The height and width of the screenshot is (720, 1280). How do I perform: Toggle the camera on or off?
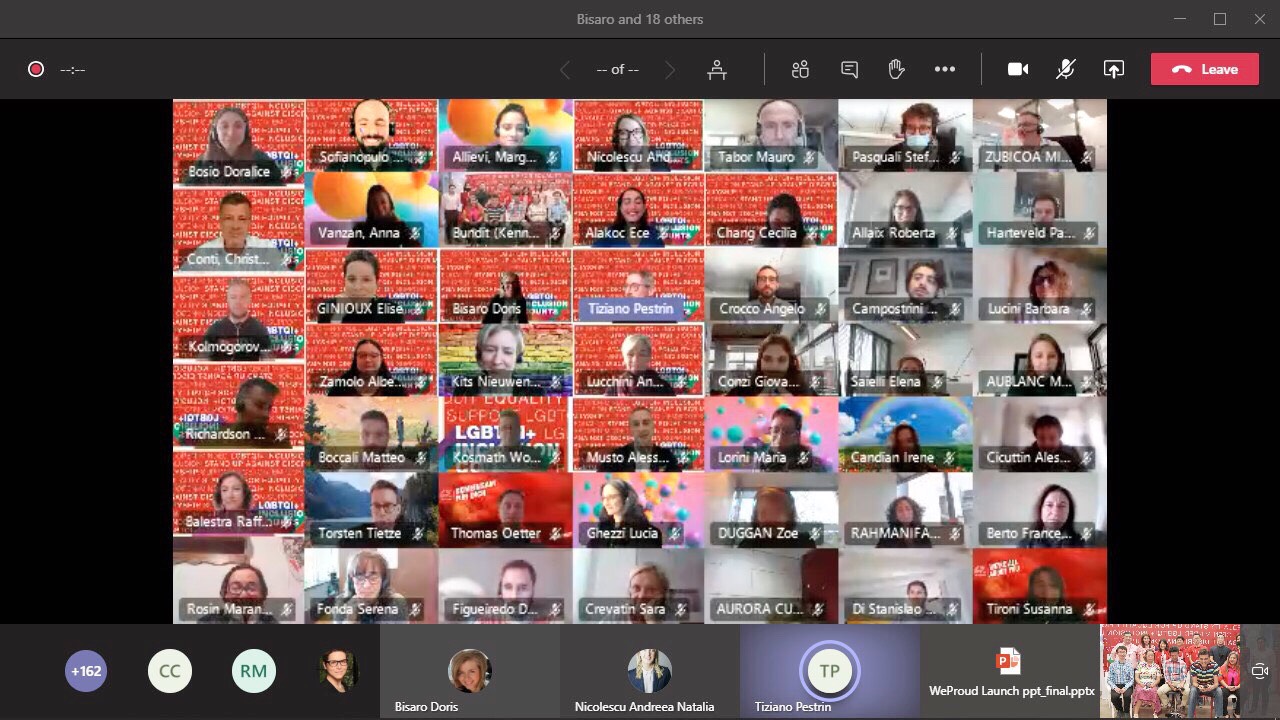(x=1018, y=69)
